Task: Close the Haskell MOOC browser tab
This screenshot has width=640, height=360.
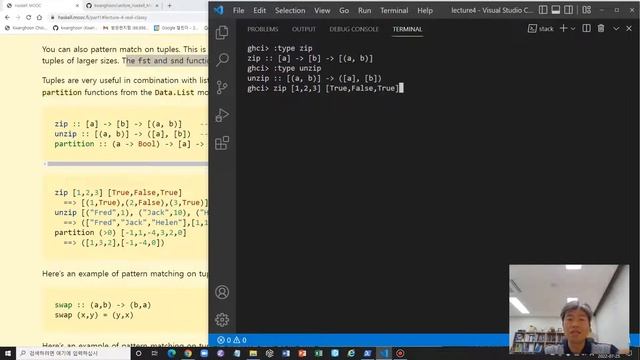Action: (x=77, y=6)
